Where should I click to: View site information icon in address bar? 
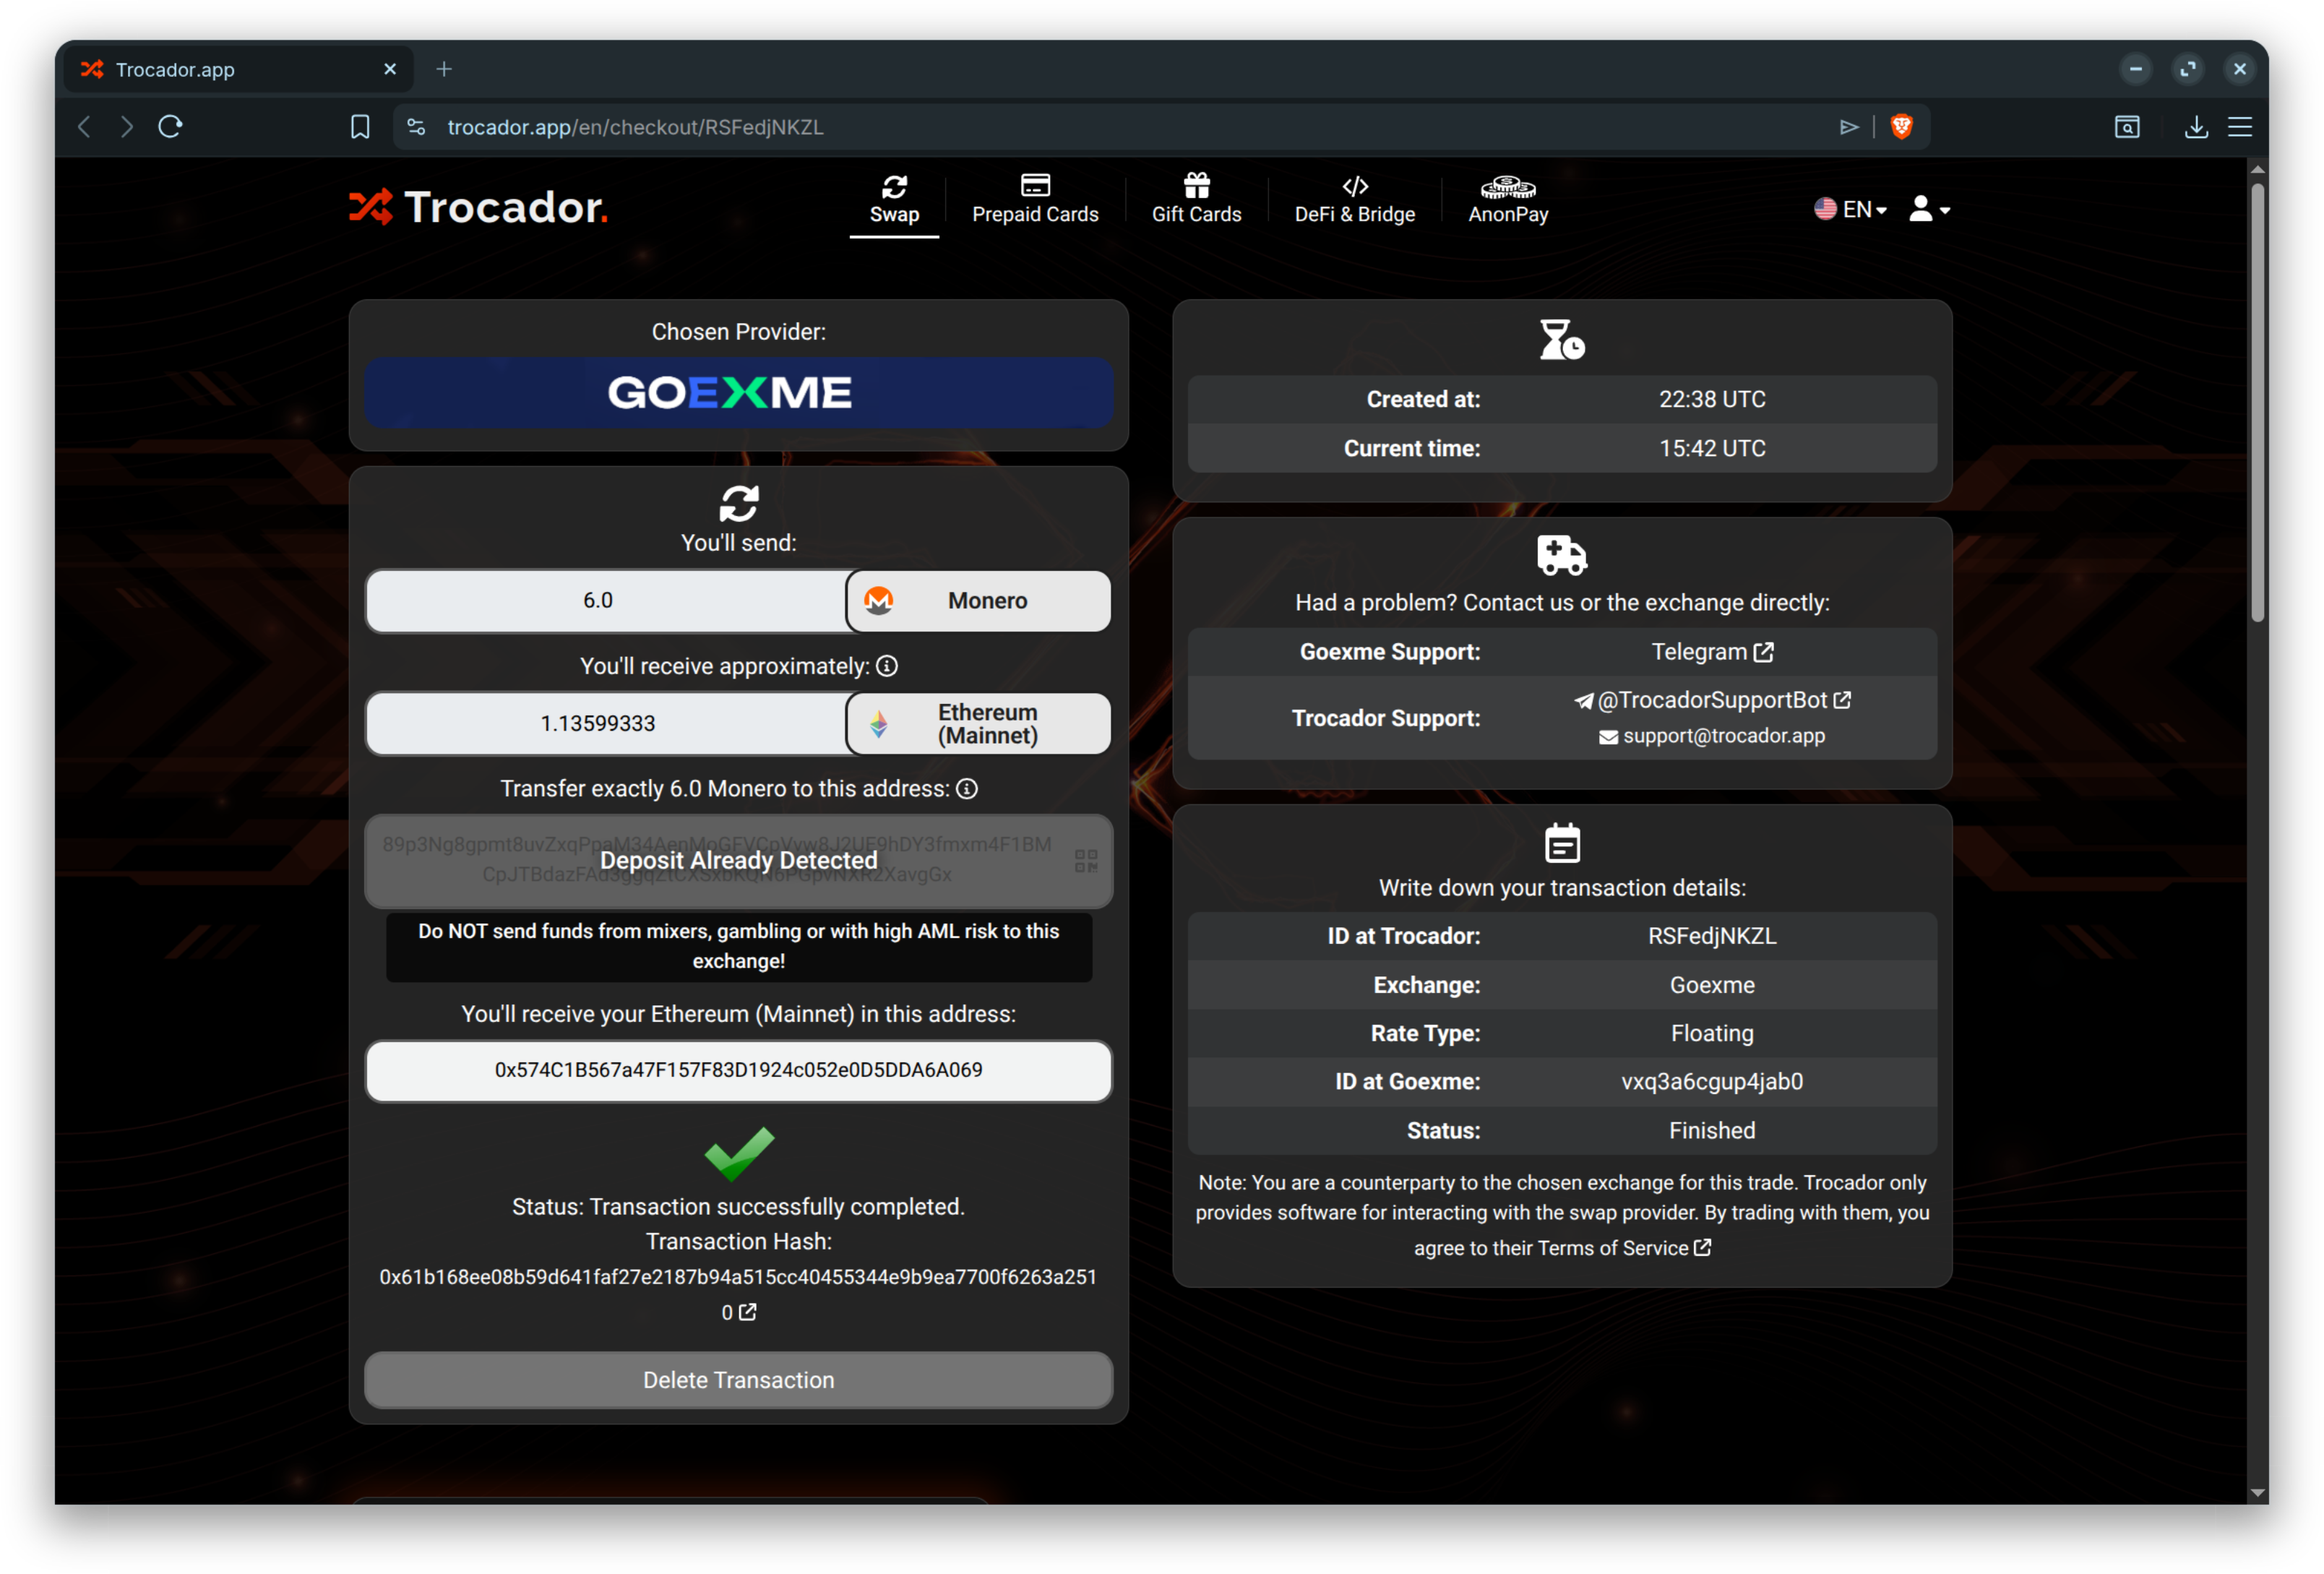(x=416, y=127)
